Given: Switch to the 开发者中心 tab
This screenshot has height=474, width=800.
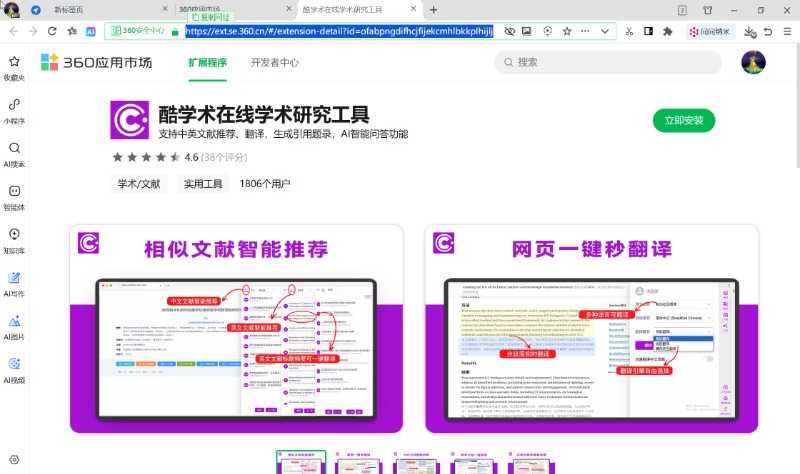Looking at the screenshot, I should pyautogui.click(x=274, y=62).
